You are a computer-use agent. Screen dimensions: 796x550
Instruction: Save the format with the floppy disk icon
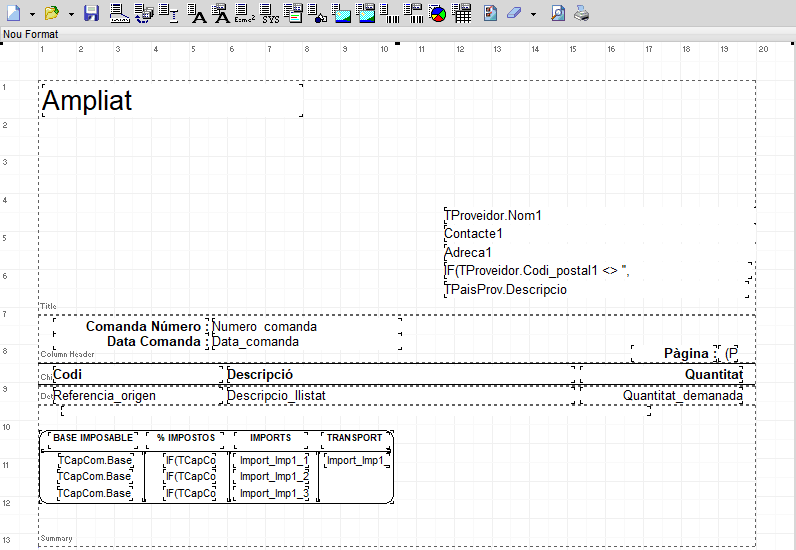(91, 13)
